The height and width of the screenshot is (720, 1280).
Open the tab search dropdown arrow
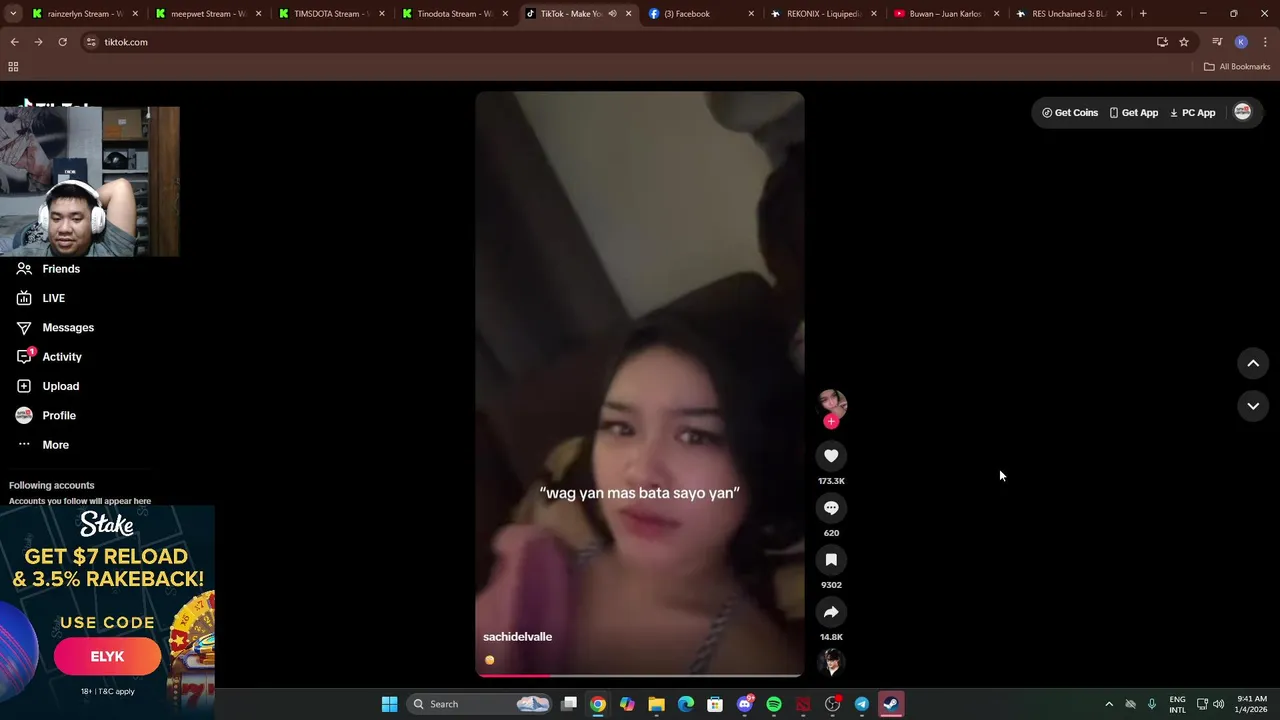(13, 14)
